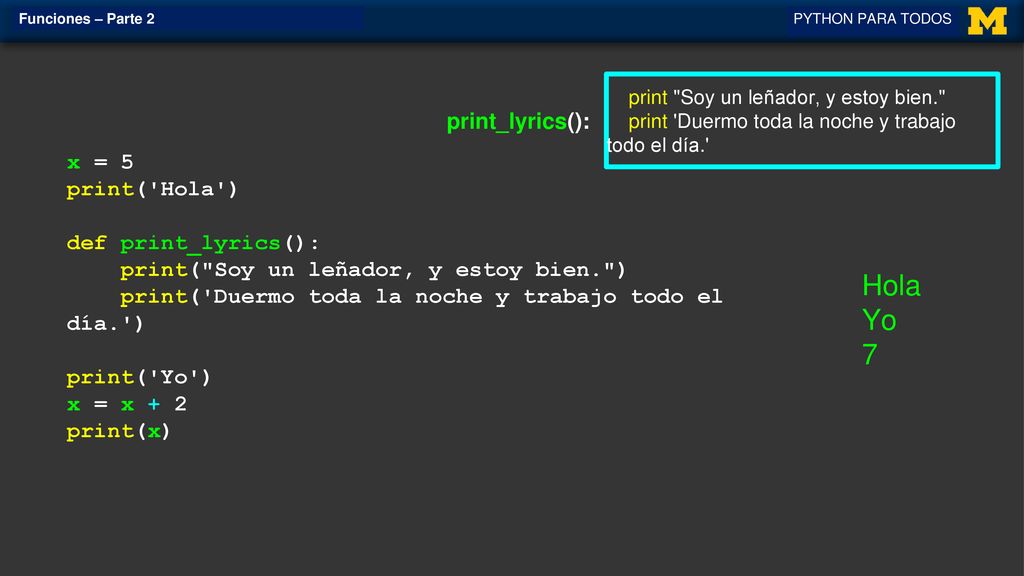
Task: Click the 'x = 5' code line
Action: 100,162
